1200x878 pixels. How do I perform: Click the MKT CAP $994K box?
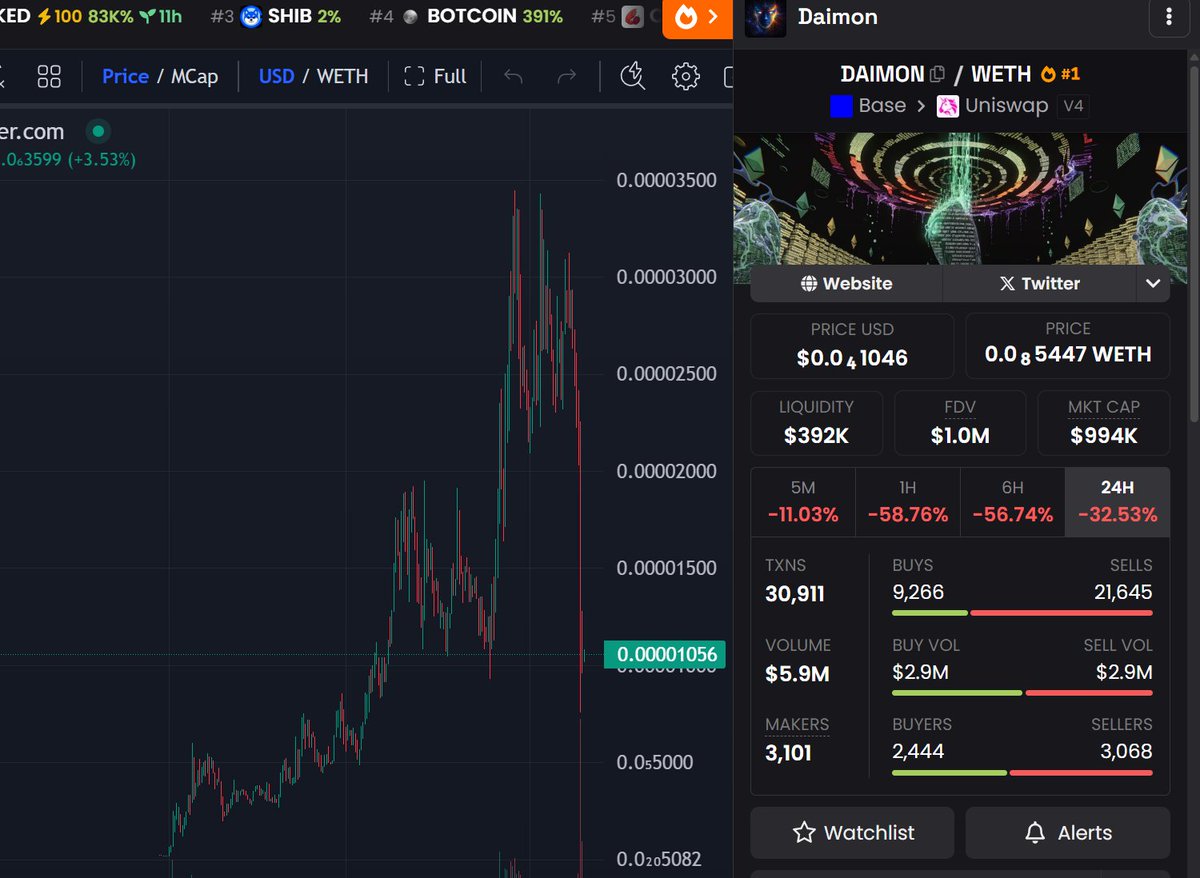[x=1104, y=423]
